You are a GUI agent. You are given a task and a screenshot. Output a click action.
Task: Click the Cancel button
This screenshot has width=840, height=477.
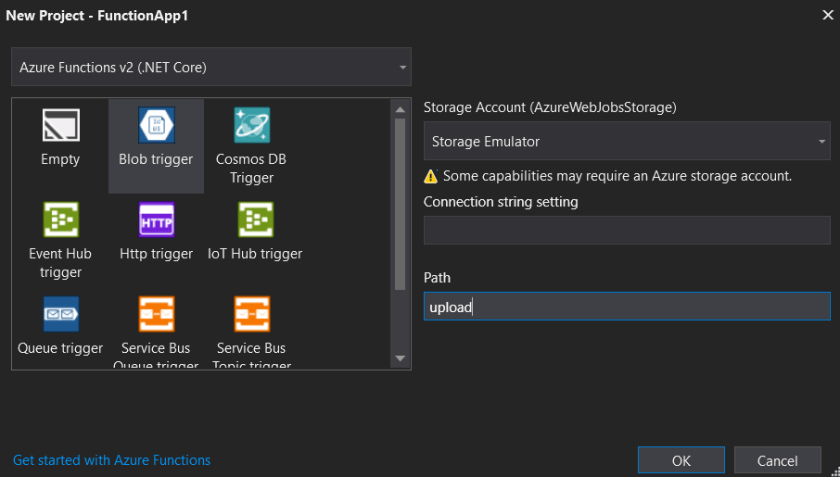click(777, 461)
